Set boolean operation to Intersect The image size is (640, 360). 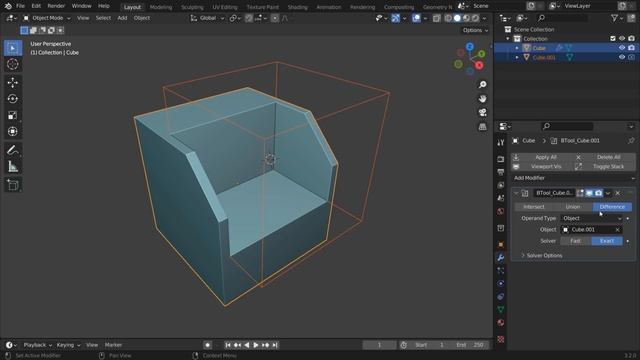pos(533,207)
